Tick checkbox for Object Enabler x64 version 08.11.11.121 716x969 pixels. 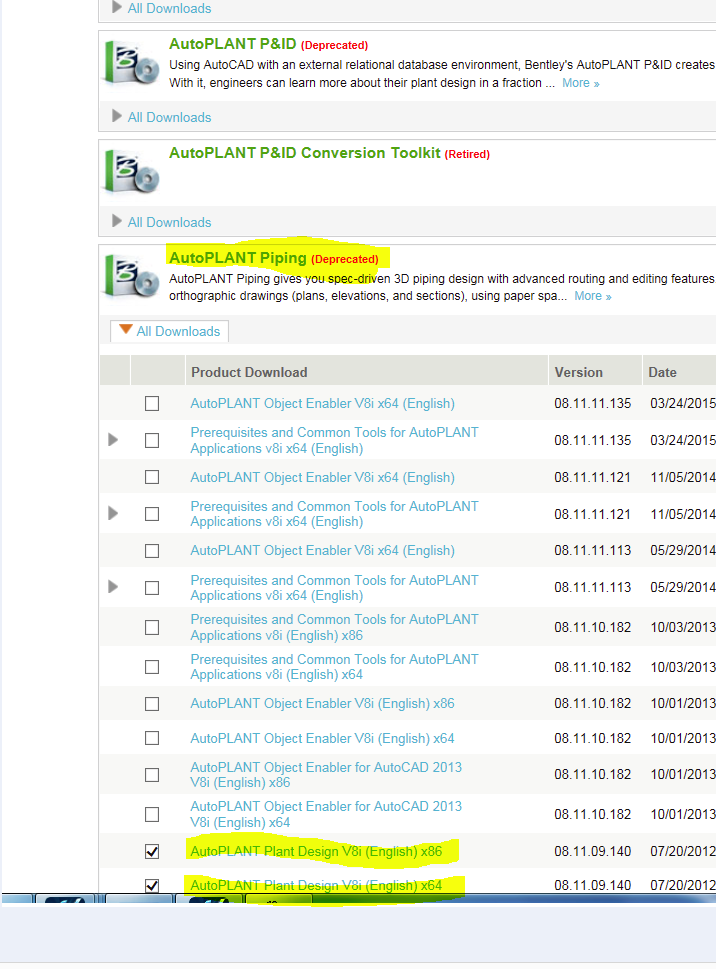(x=152, y=477)
